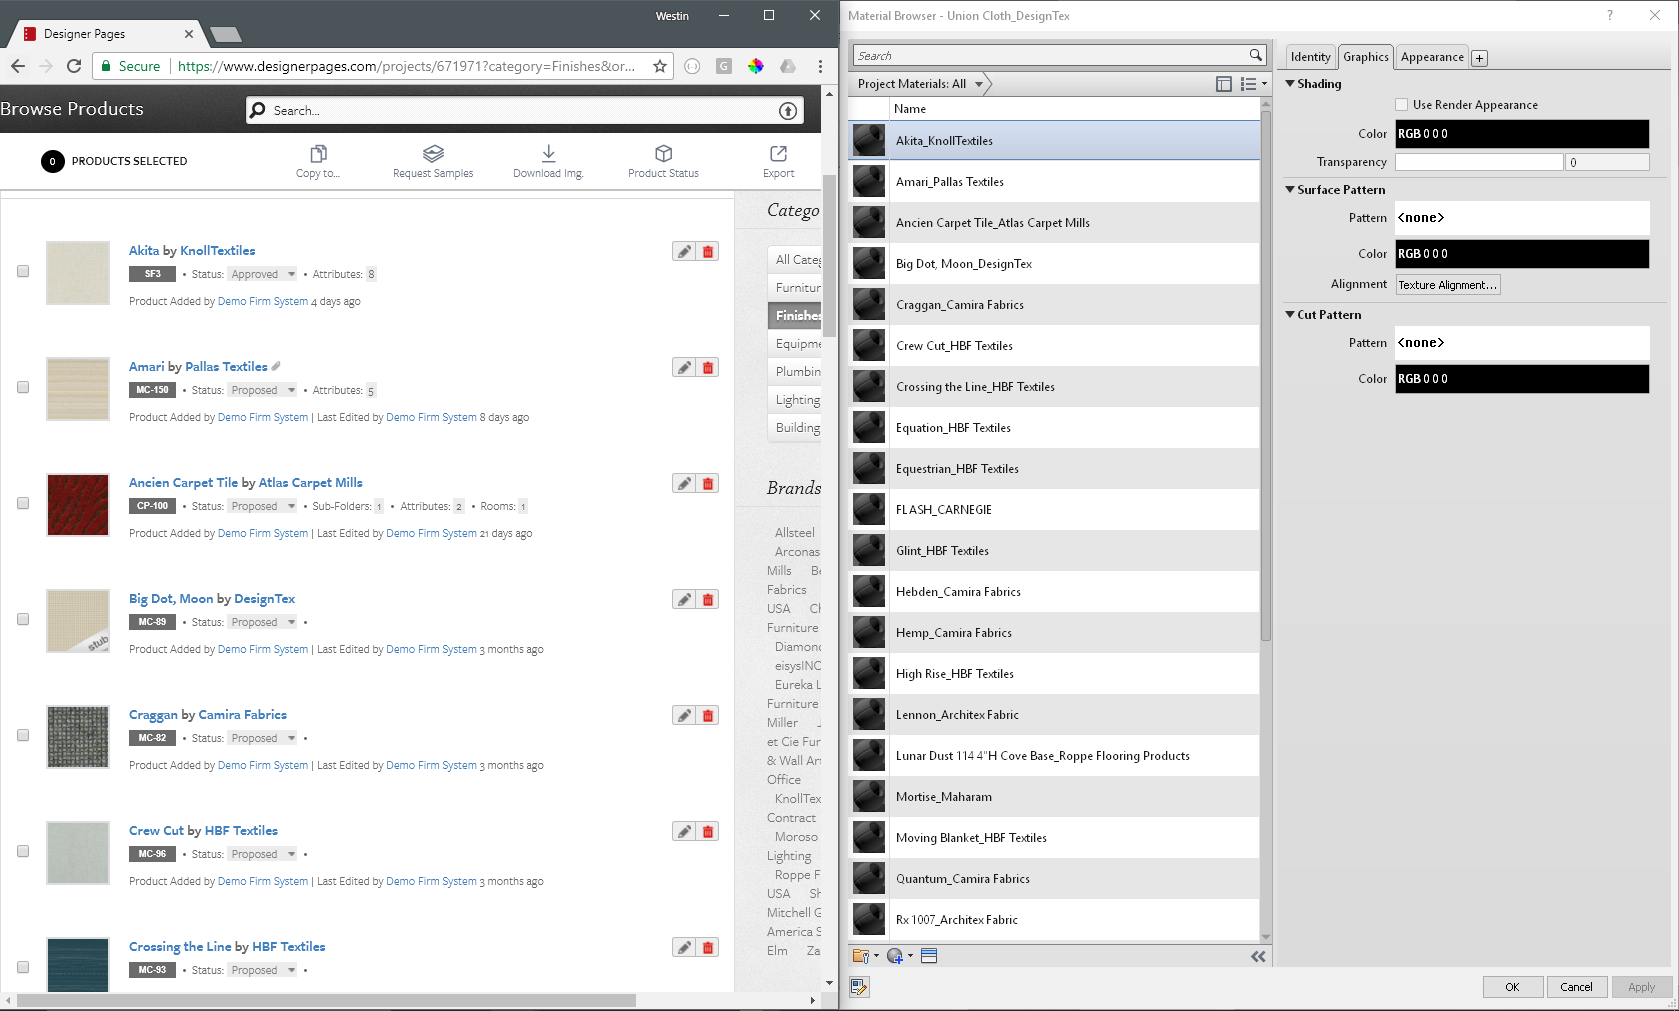Delete the Akita product with trash icon
Image resolution: width=1679 pixels, height=1011 pixels.
pyautogui.click(x=708, y=252)
